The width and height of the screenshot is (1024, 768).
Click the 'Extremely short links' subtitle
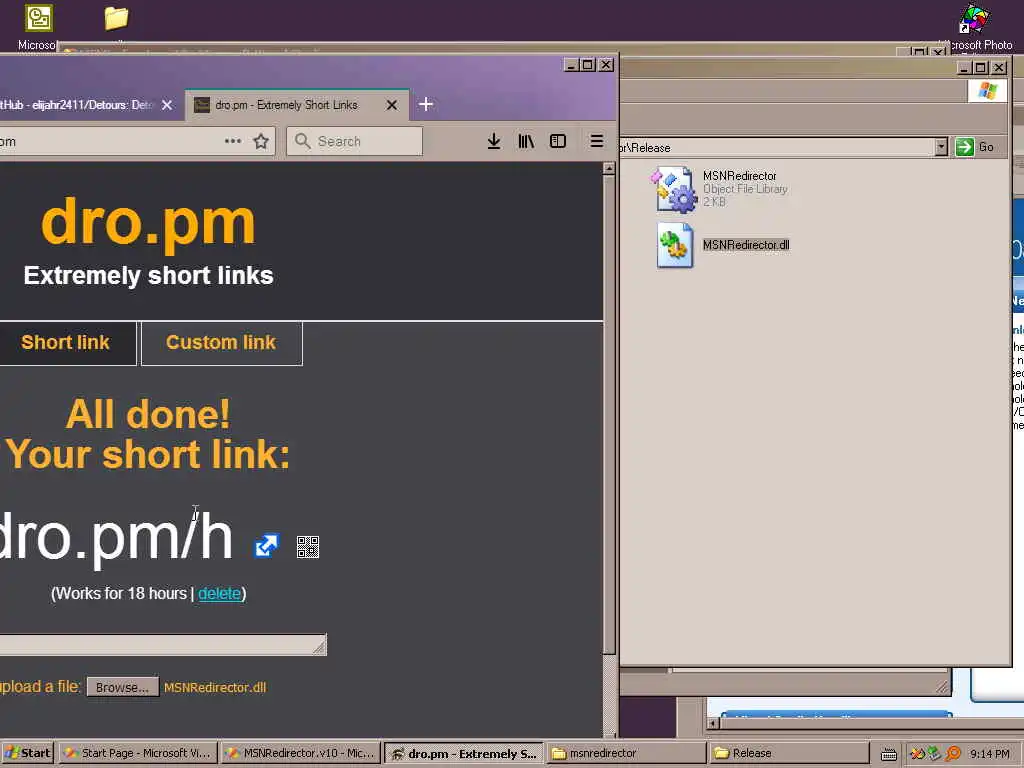(148, 276)
